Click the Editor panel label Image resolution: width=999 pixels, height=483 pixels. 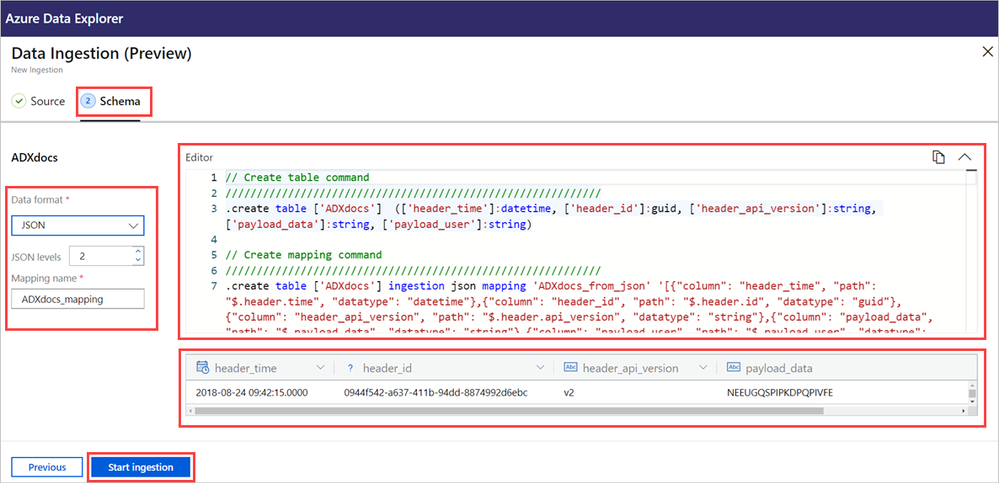click(x=199, y=157)
